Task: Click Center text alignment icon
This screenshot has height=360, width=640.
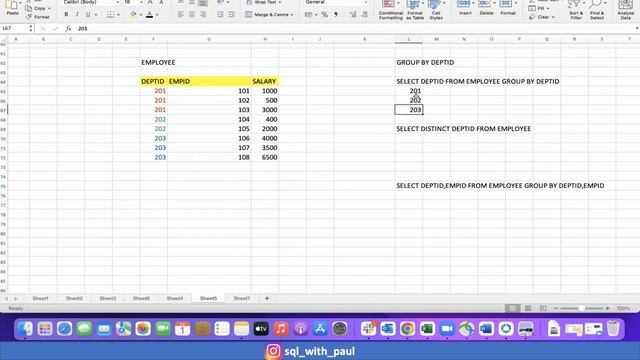Action: point(192,15)
